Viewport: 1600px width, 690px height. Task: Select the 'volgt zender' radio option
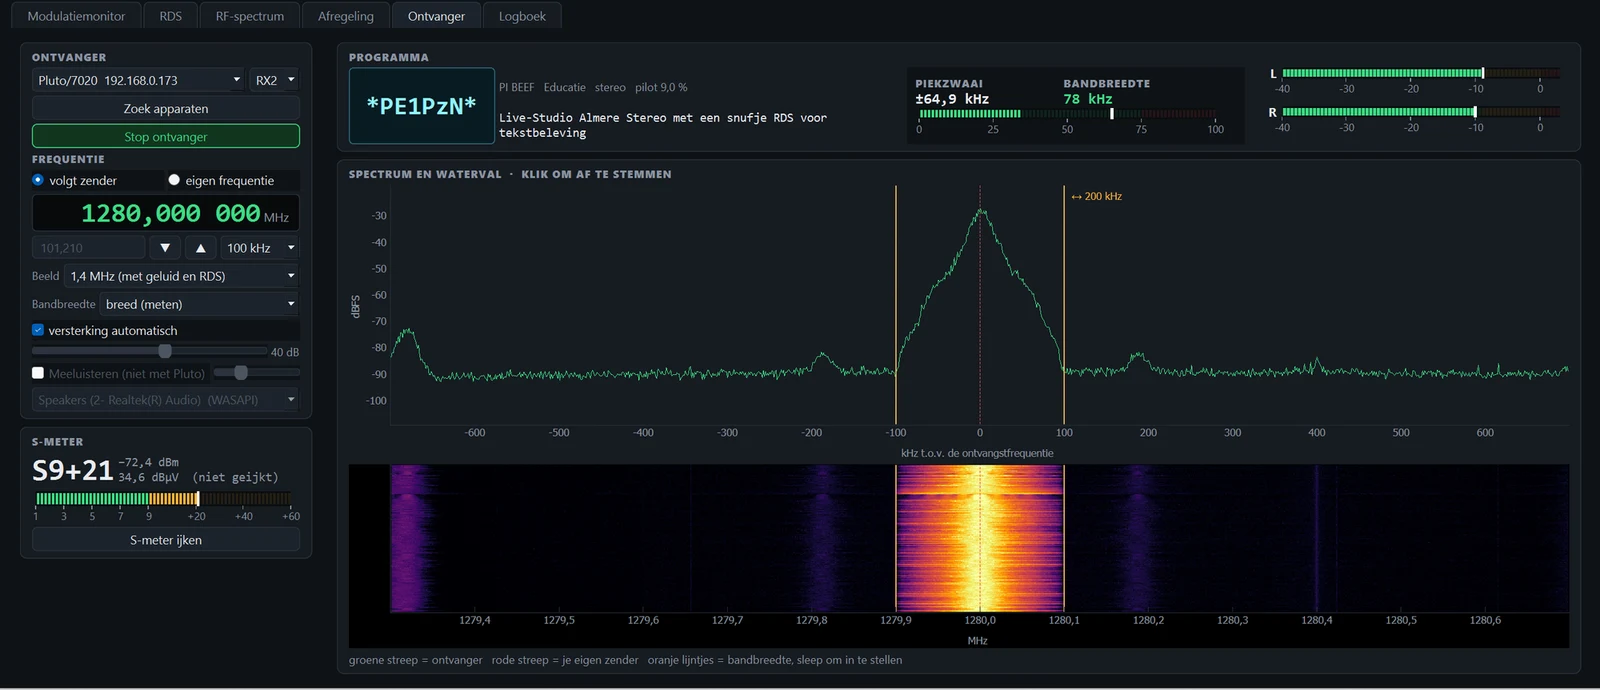tap(38, 180)
